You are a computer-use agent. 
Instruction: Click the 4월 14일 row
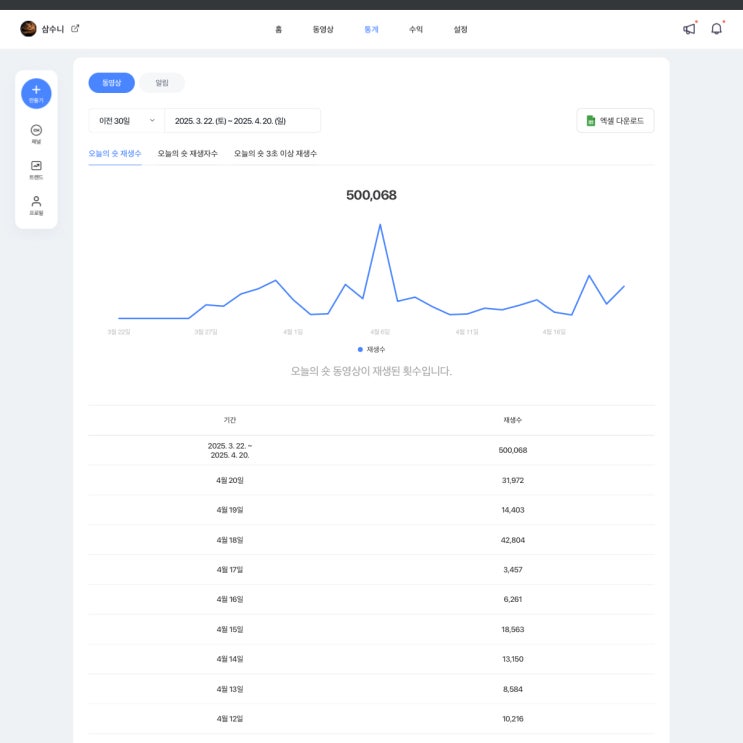372,659
